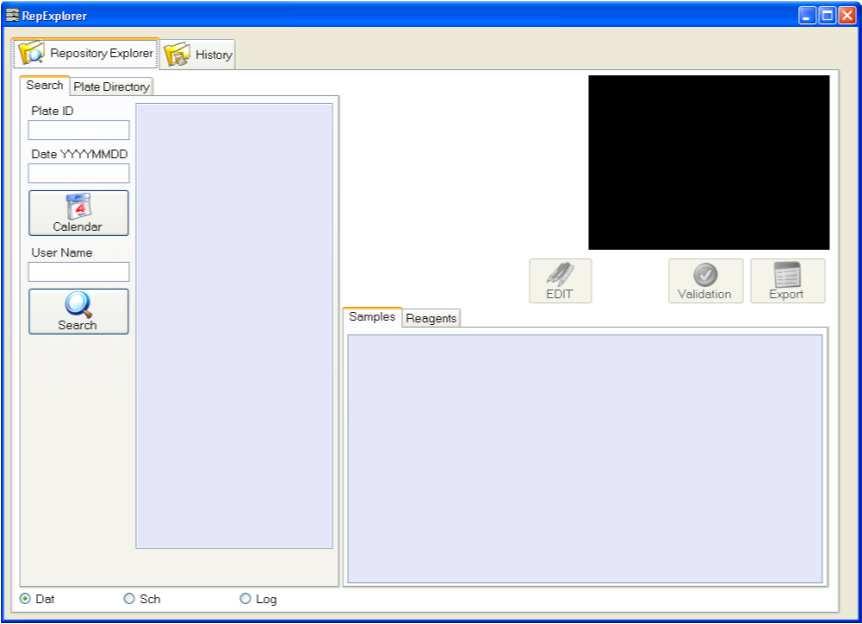Open the Reagents tab

click(x=431, y=318)
